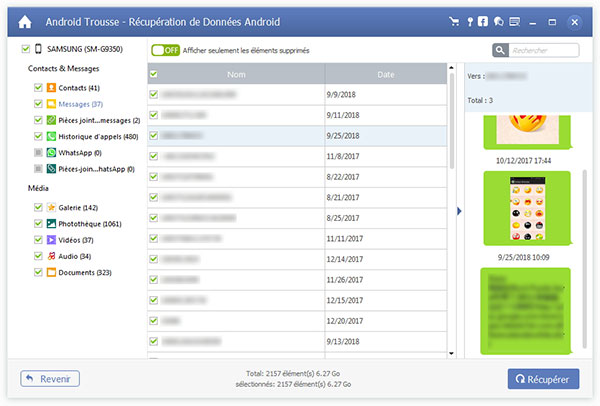Open the feedback menu icon

pos(513,21)
